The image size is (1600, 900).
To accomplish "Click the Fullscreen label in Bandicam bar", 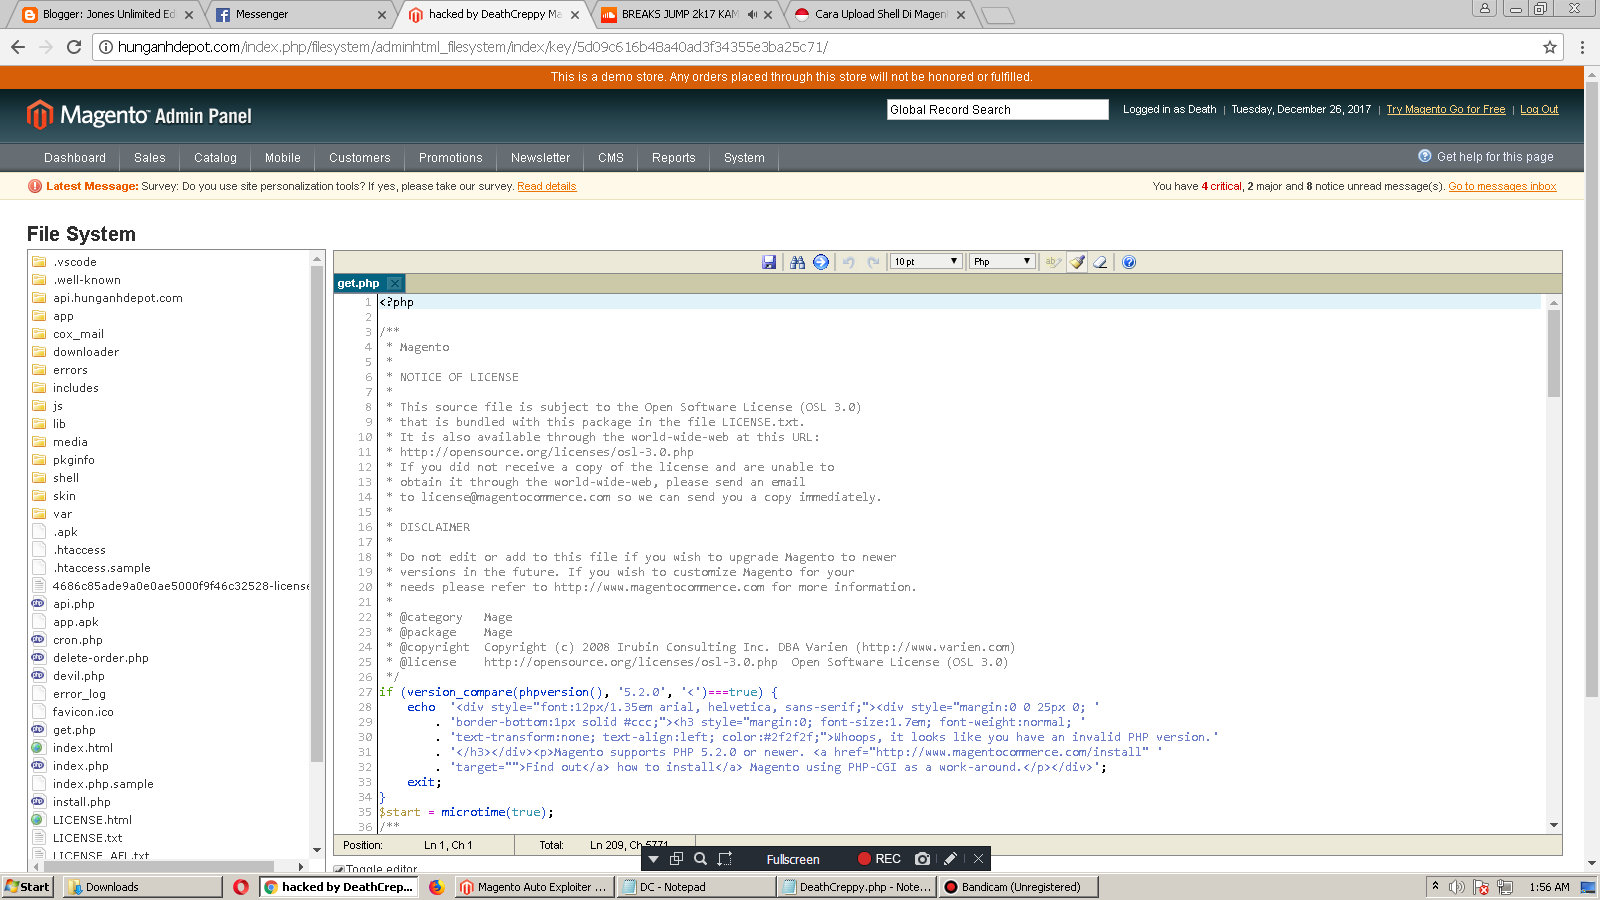I will click(791, 859).
